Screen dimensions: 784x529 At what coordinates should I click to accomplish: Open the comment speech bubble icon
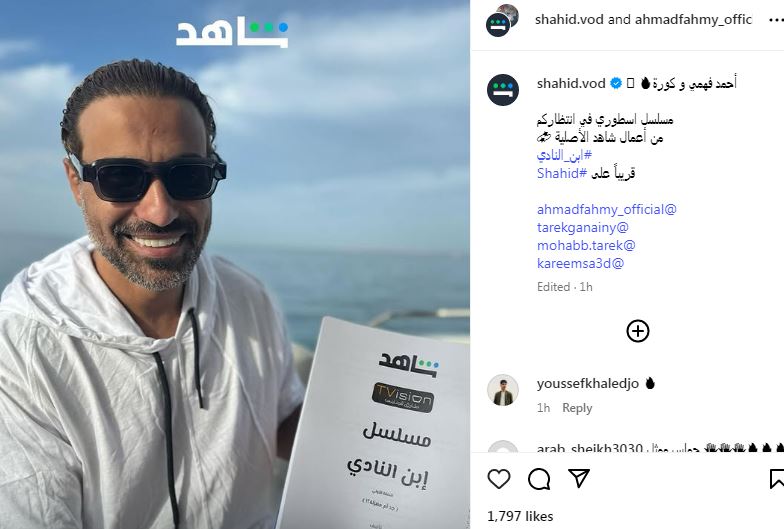[x=539, y=479]
